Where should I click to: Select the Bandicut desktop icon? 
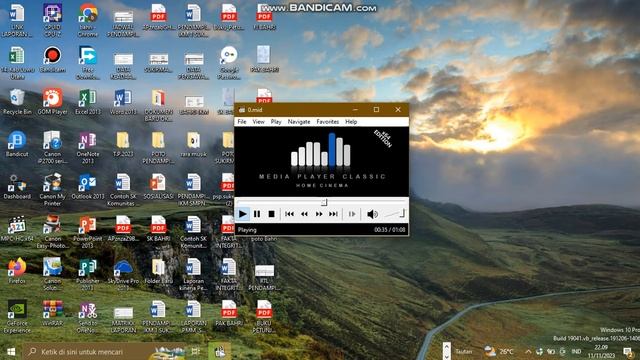[17, 144]
